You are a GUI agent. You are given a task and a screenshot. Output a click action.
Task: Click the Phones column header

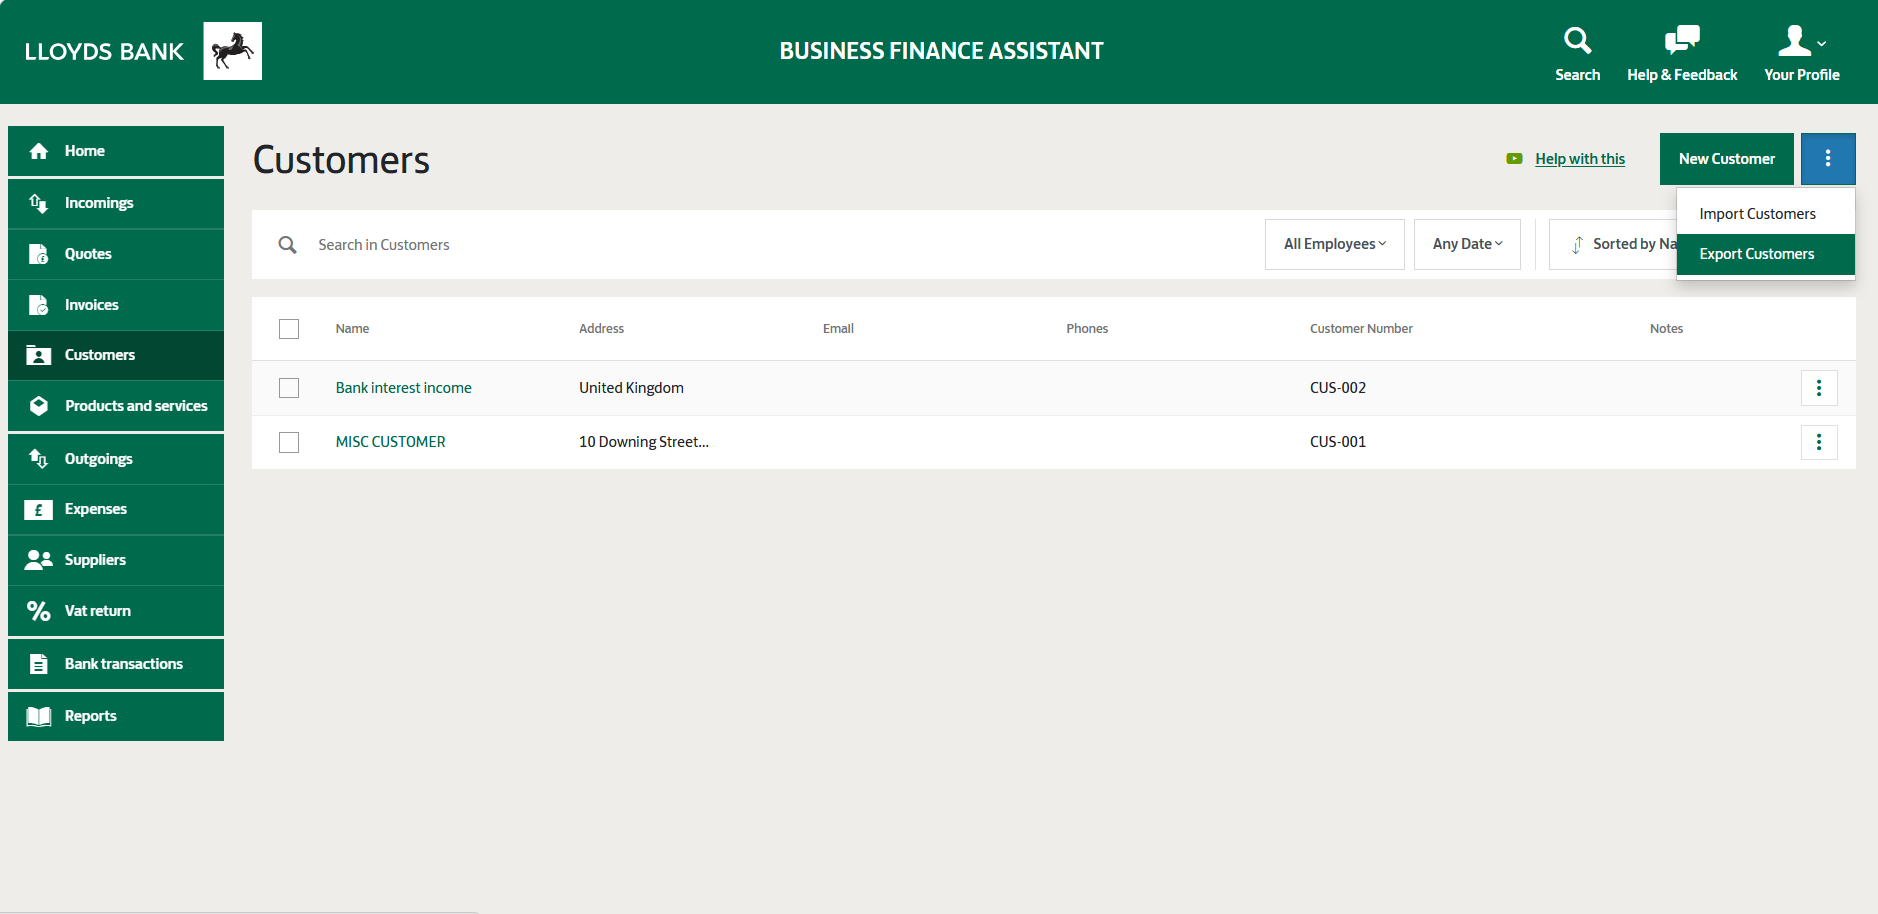pyautogui.click(x=1087, y=329)
